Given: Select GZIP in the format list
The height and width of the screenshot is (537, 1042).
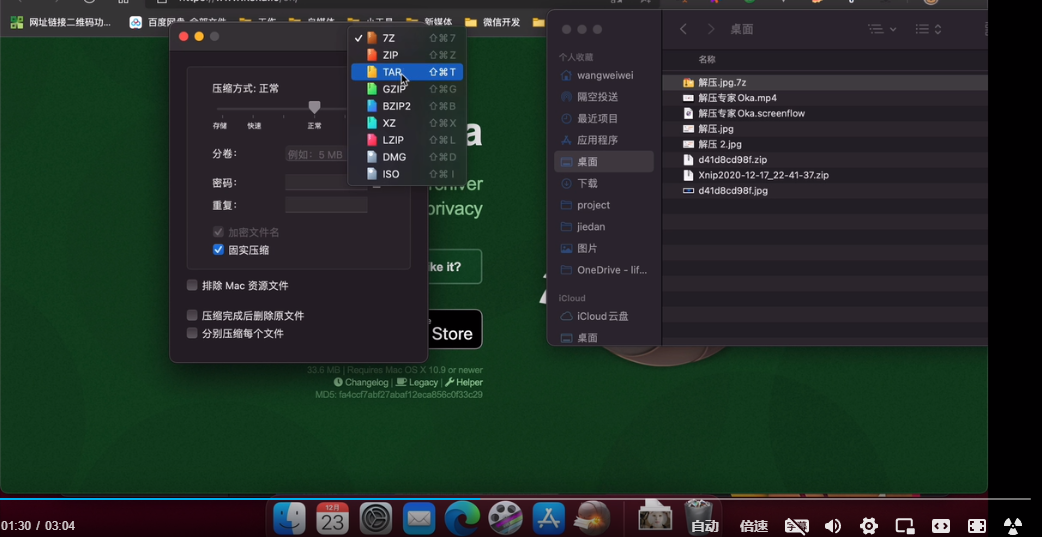Looking at the screenshot, I should click(407, 89).
